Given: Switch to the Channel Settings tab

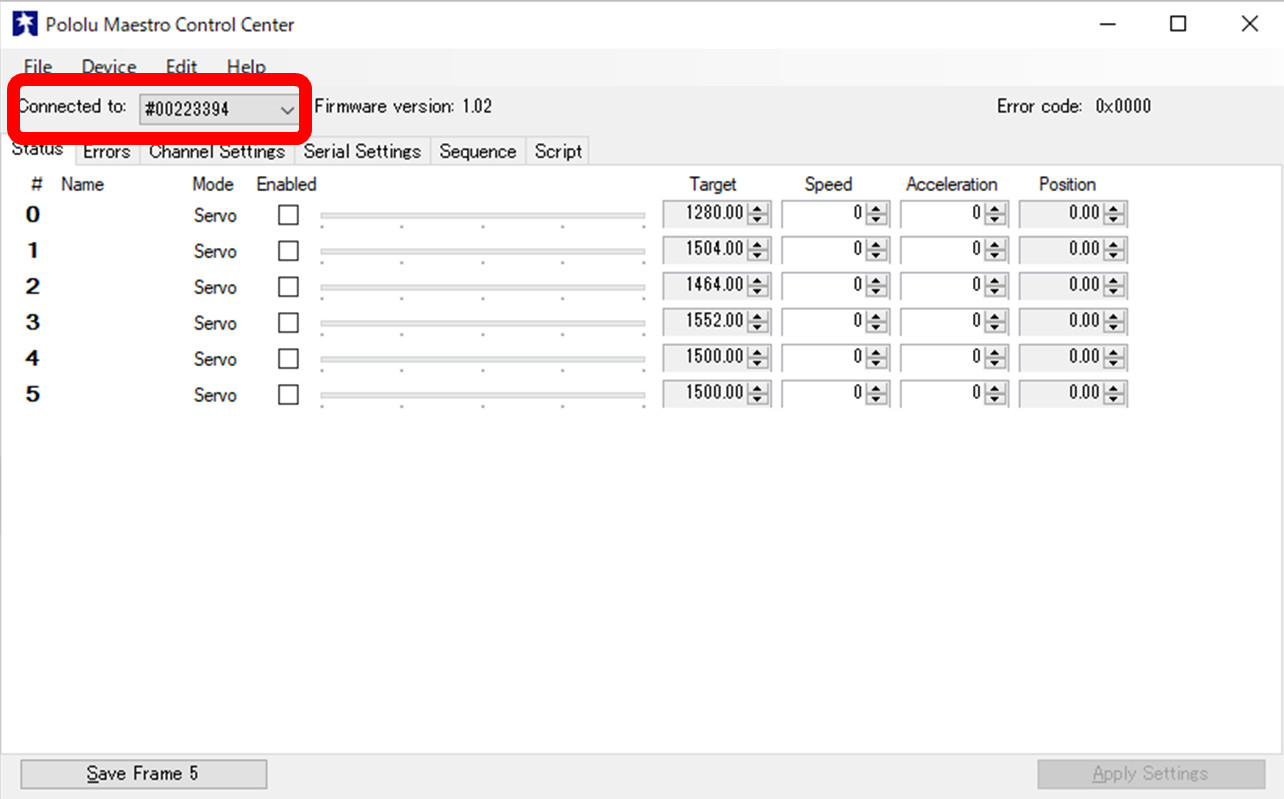Looking at the screenshot, I should pos(217,152).
